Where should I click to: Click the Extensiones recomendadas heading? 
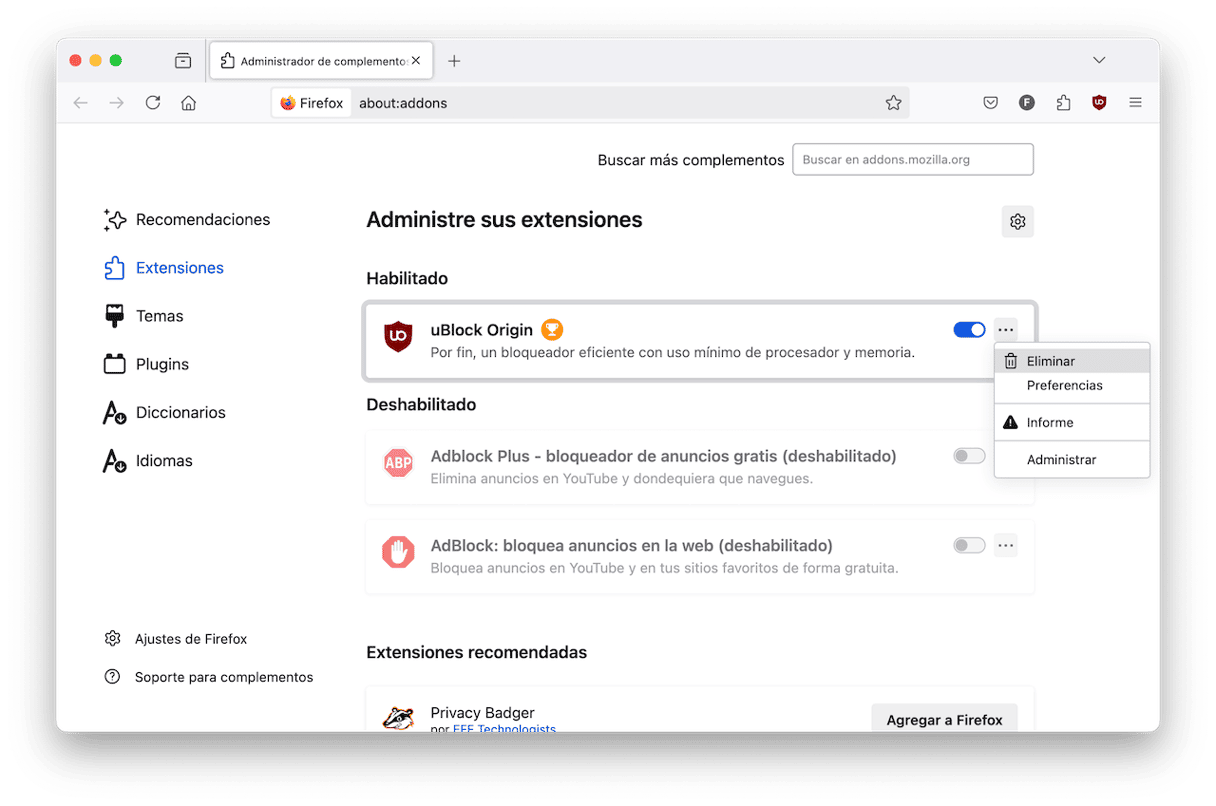(x=477, y=652)
